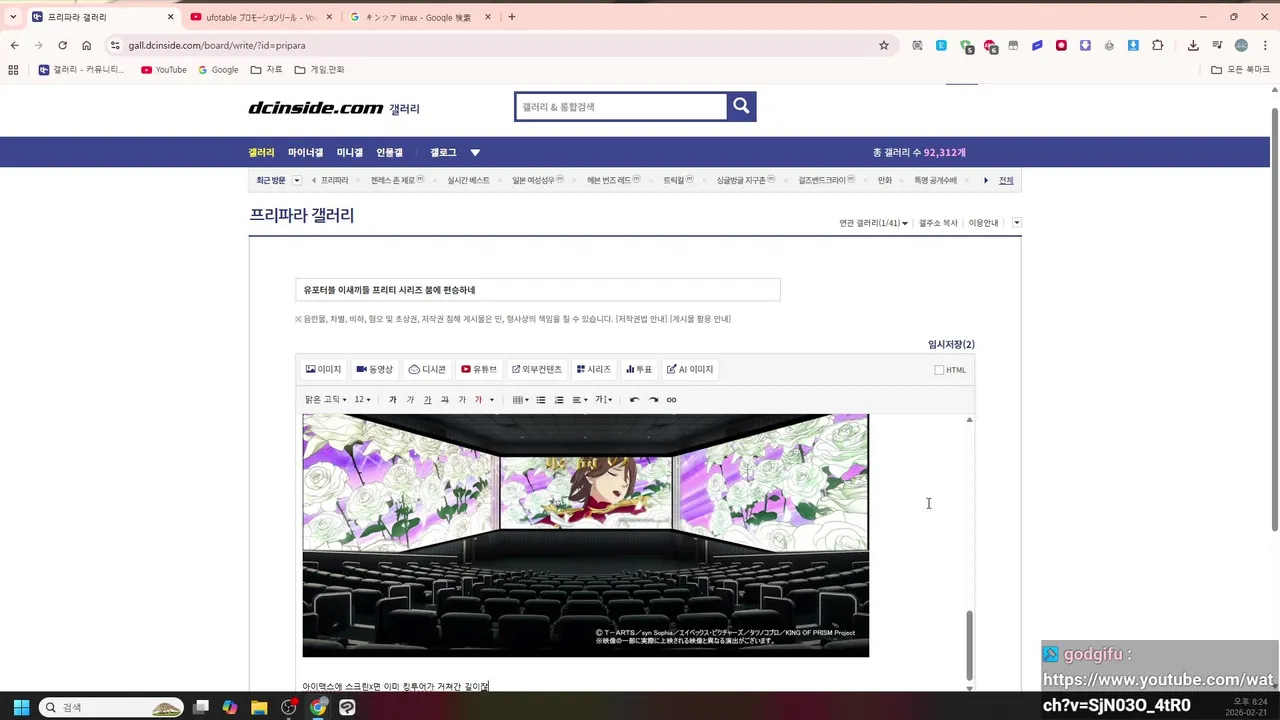Enable the HTML editing checkbox
Image resolution: width=1280 pixels, height=720 pixels.
pos(939,370)
